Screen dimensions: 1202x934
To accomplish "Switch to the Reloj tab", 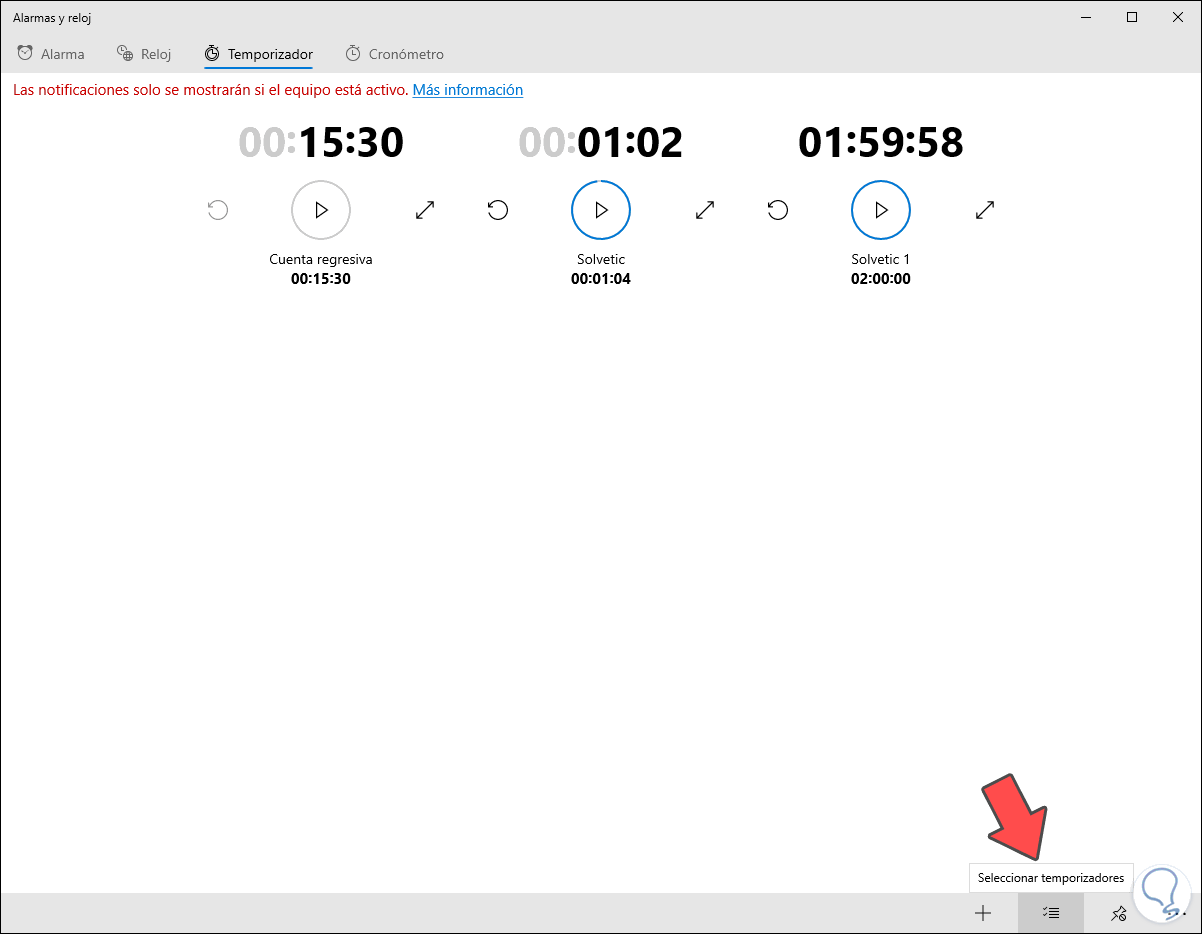I will [x=144, y=54].
